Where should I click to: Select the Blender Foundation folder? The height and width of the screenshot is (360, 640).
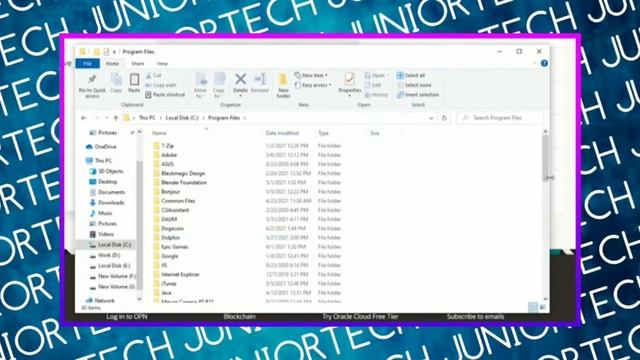tap(184, 182)
